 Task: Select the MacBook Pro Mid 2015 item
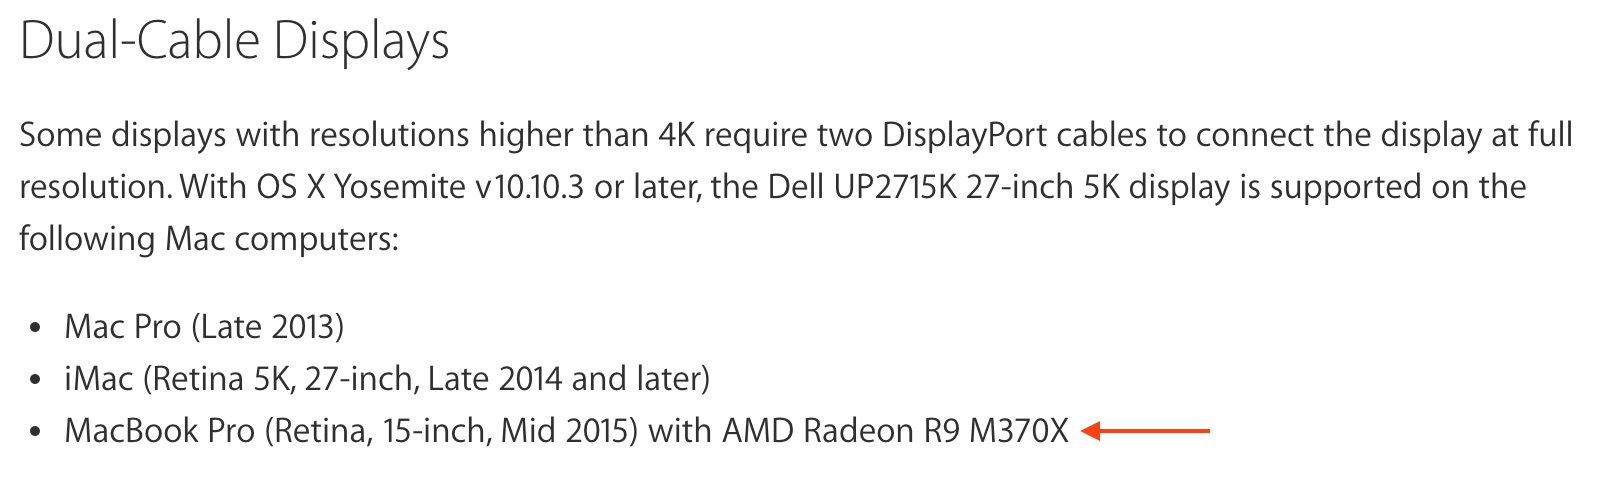coord(566,431)
